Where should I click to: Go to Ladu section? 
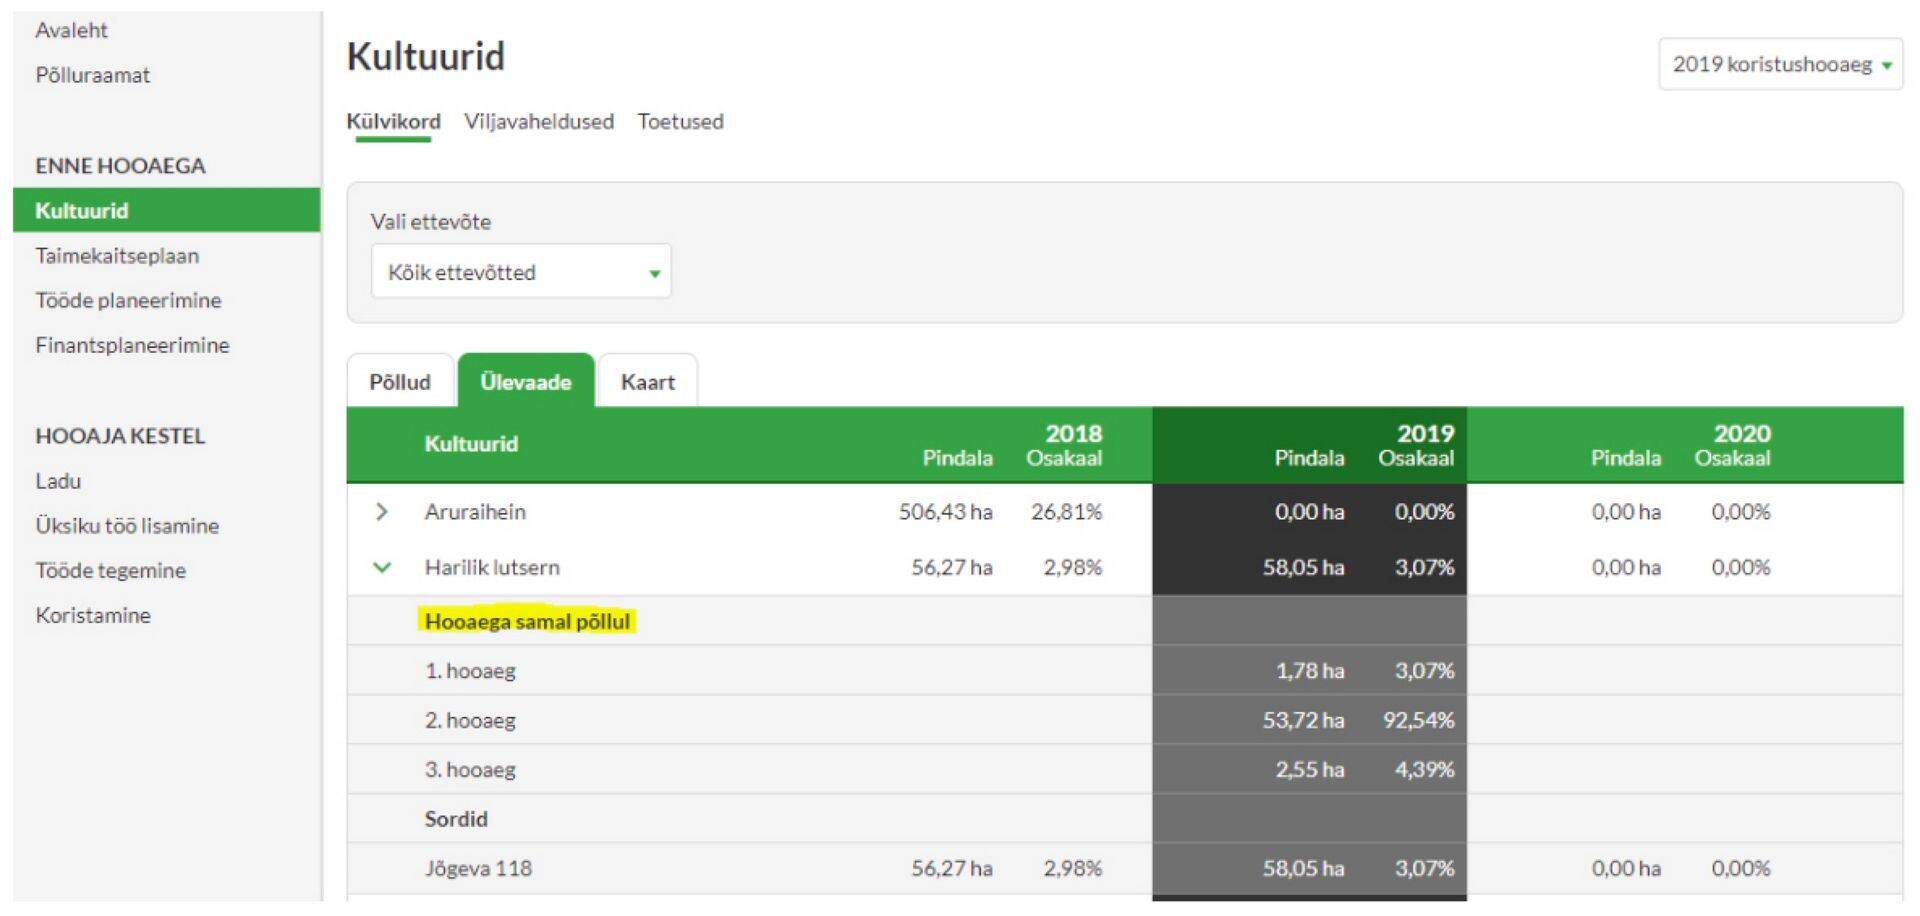click(x=58, y=481)
